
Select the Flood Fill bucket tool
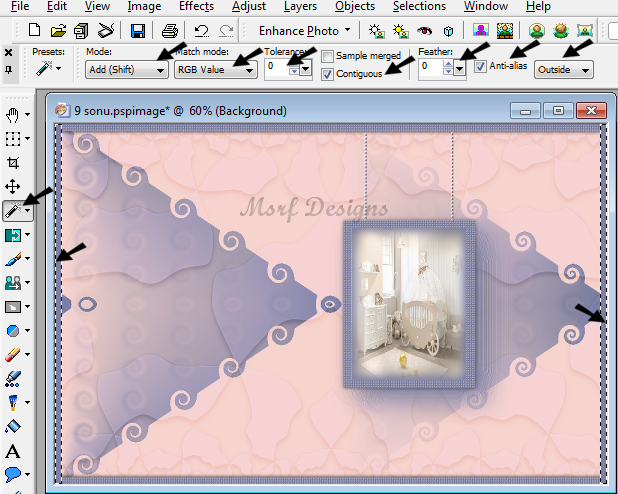coord(12,427)
